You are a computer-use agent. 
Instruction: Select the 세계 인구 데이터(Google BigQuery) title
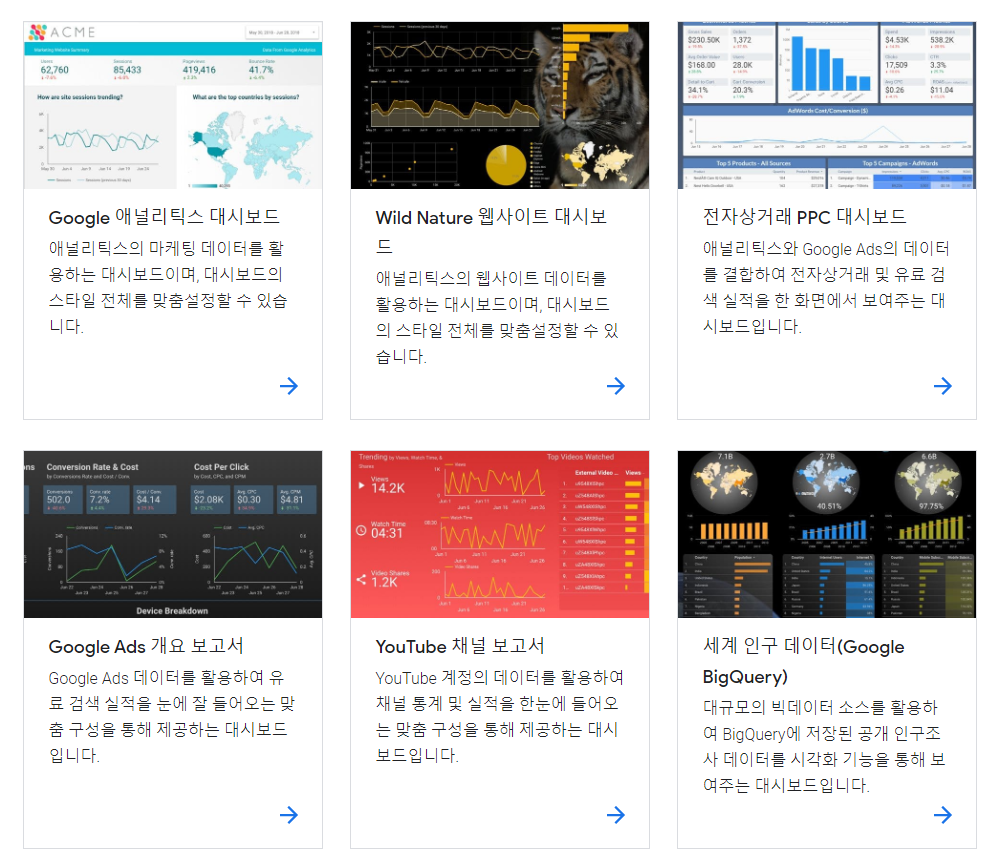tap(803, 661)
